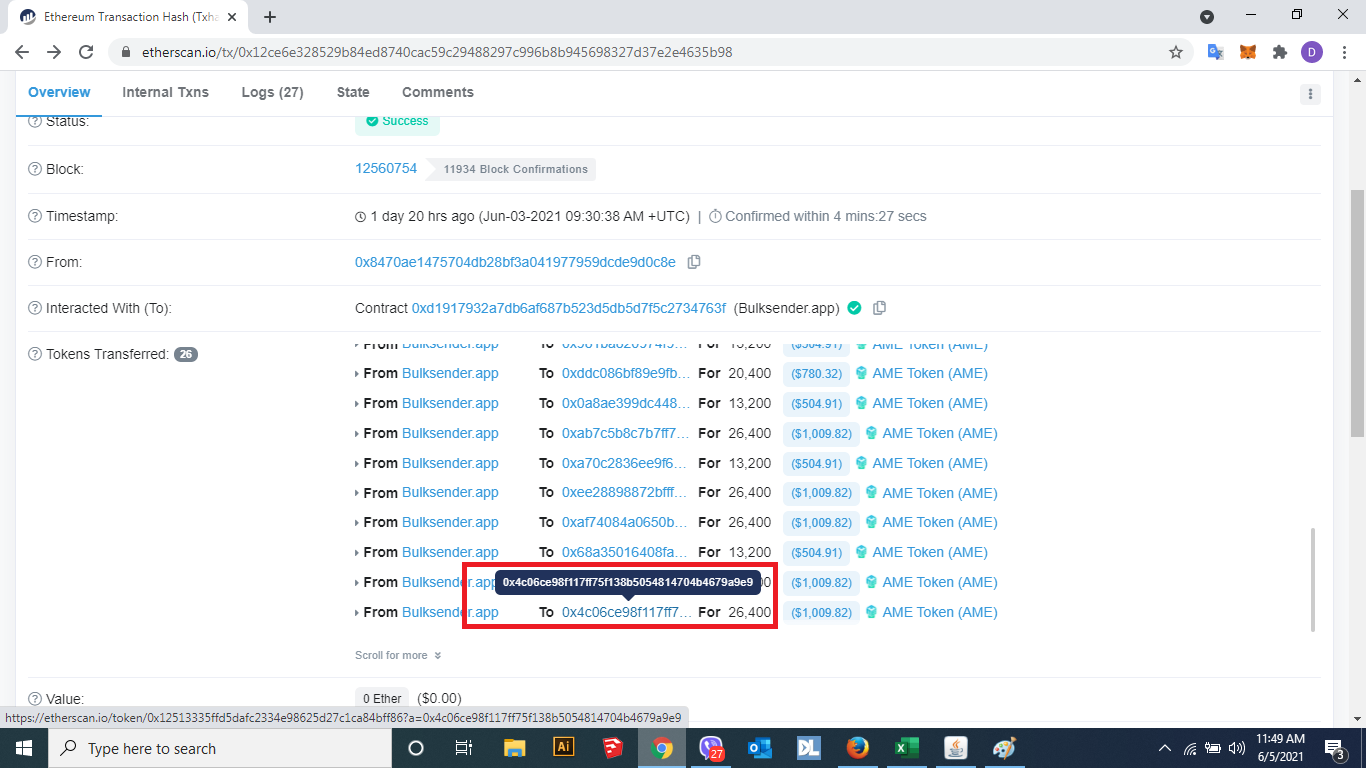Open a new Chrome tab
This screenshot has width=1366, height=768.
[270, 17]
